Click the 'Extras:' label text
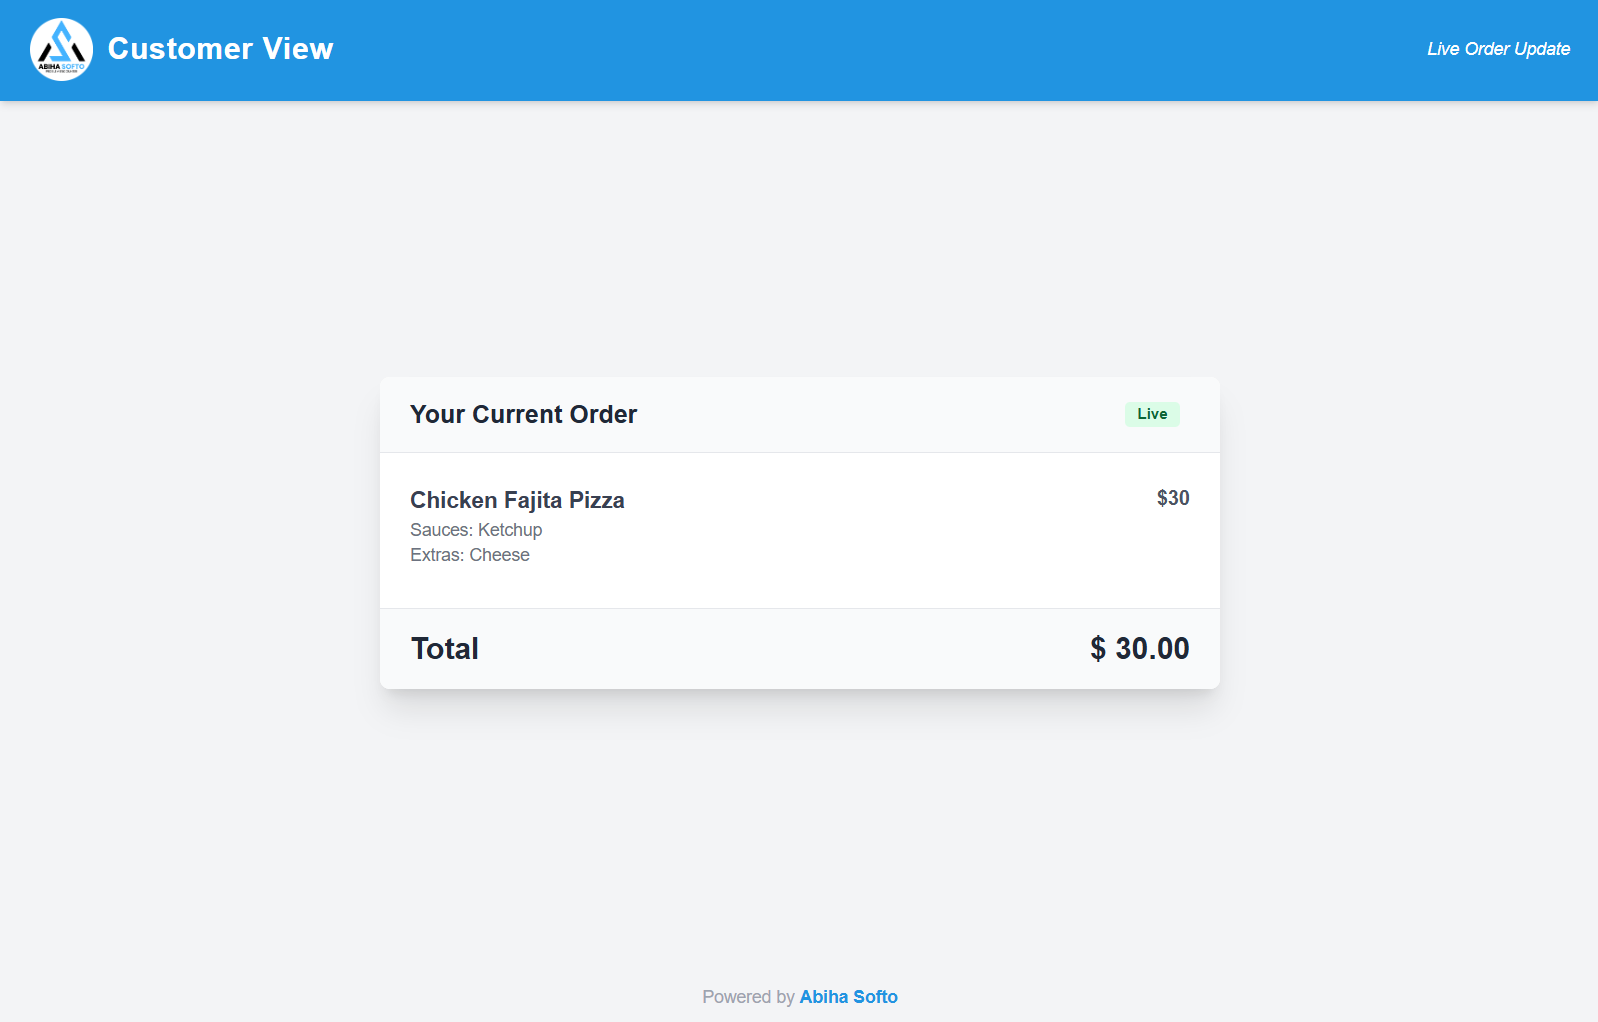The height and width of the screenshot is (1022, 1598). coord(437,555)
